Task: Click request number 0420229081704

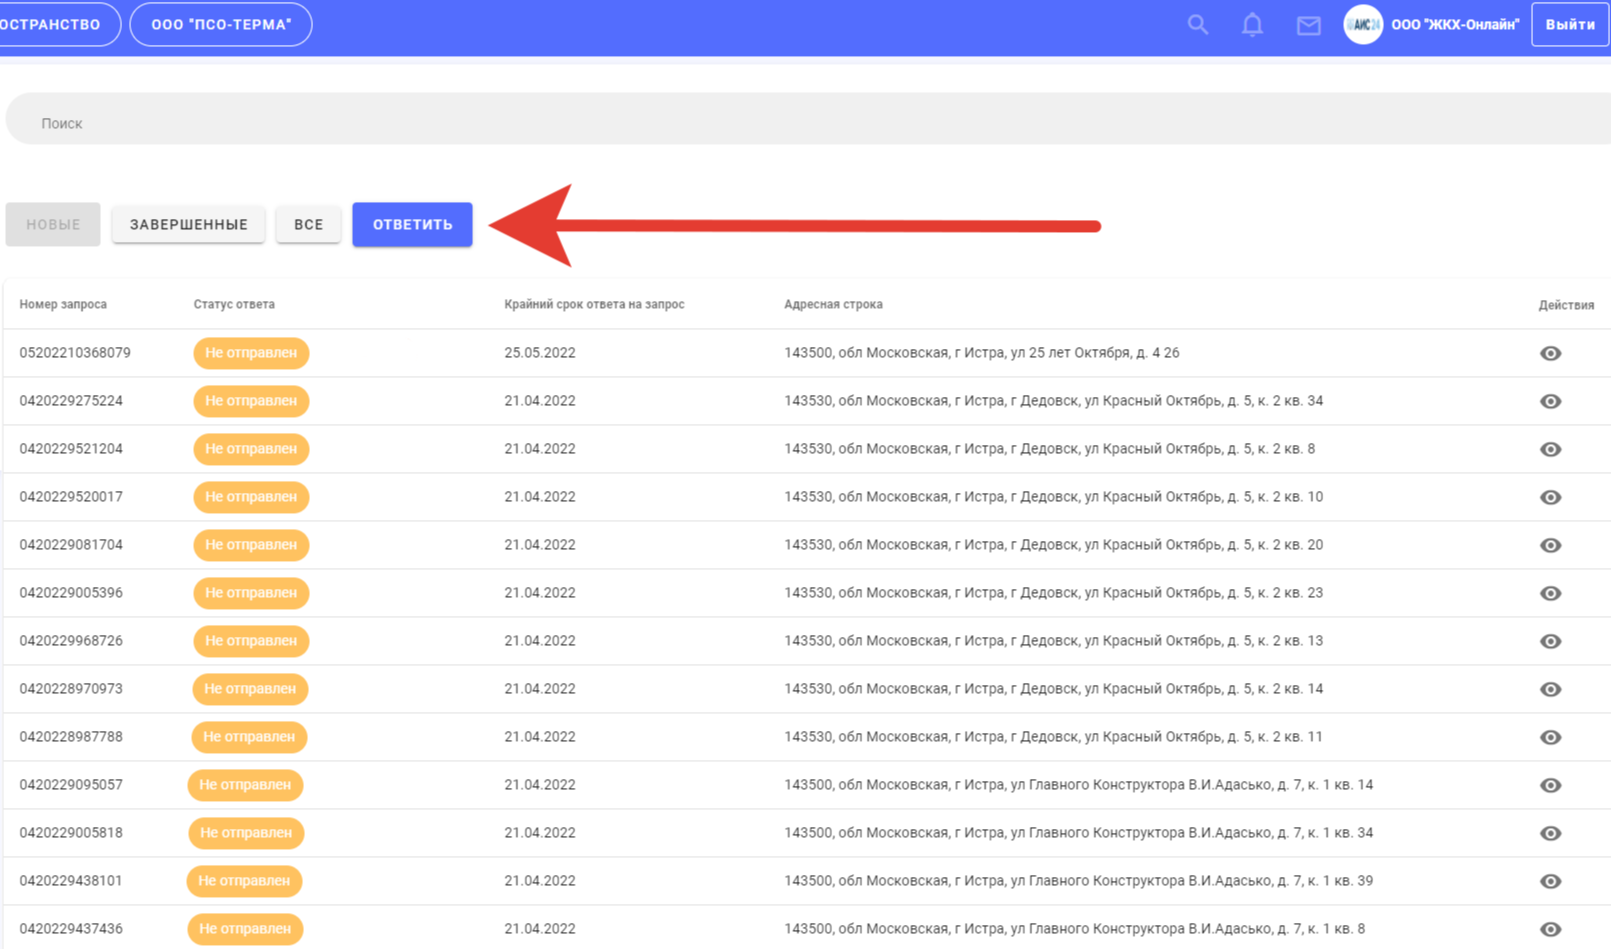Action: [71, 545]
